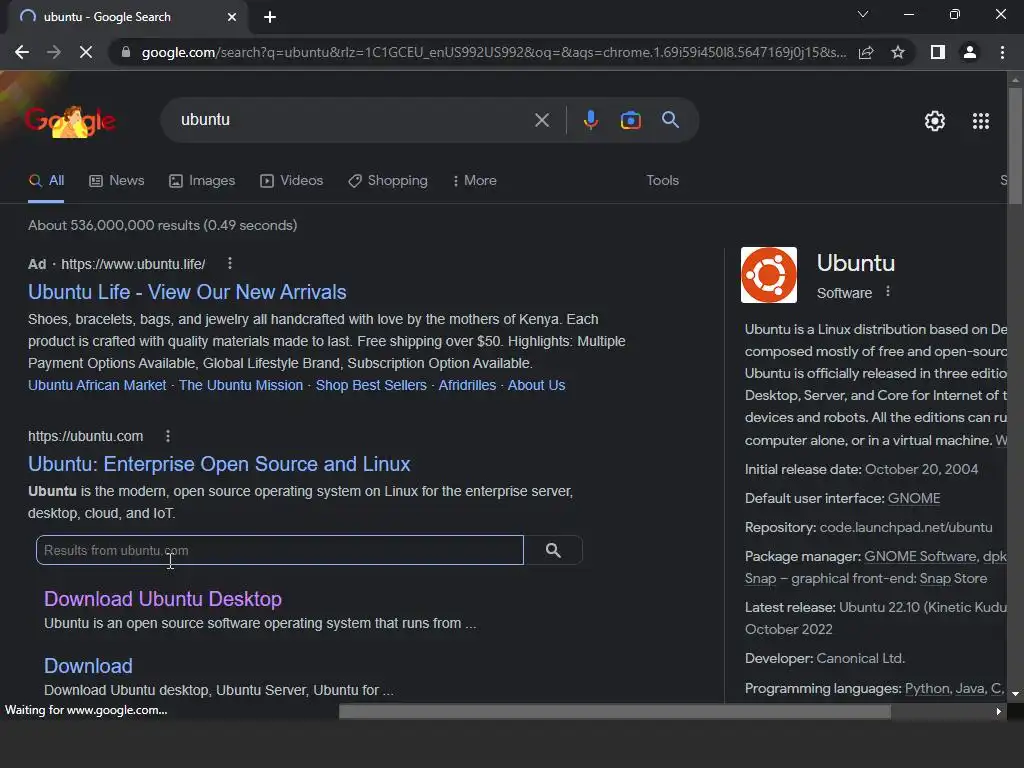Search by image camera icon
Screen dimensions: 1024x768
pos(631,120)
